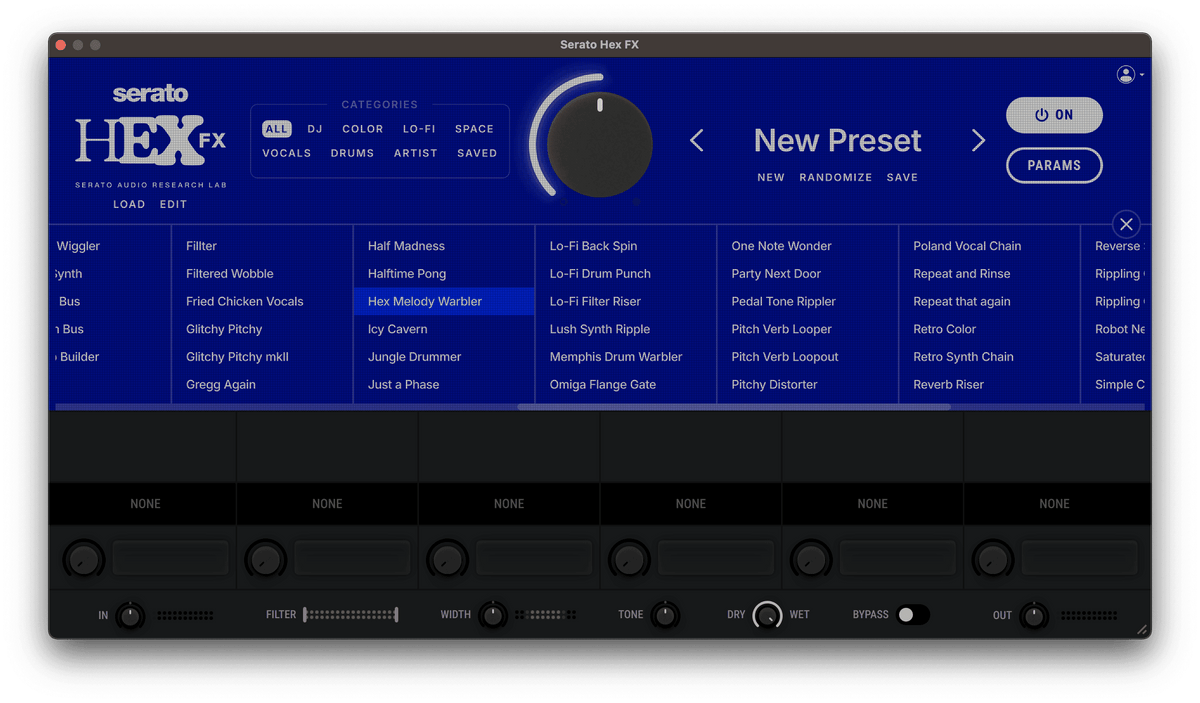Select the ARTIST category
This screenshot has width=1200, height=703.
point(416,153)
